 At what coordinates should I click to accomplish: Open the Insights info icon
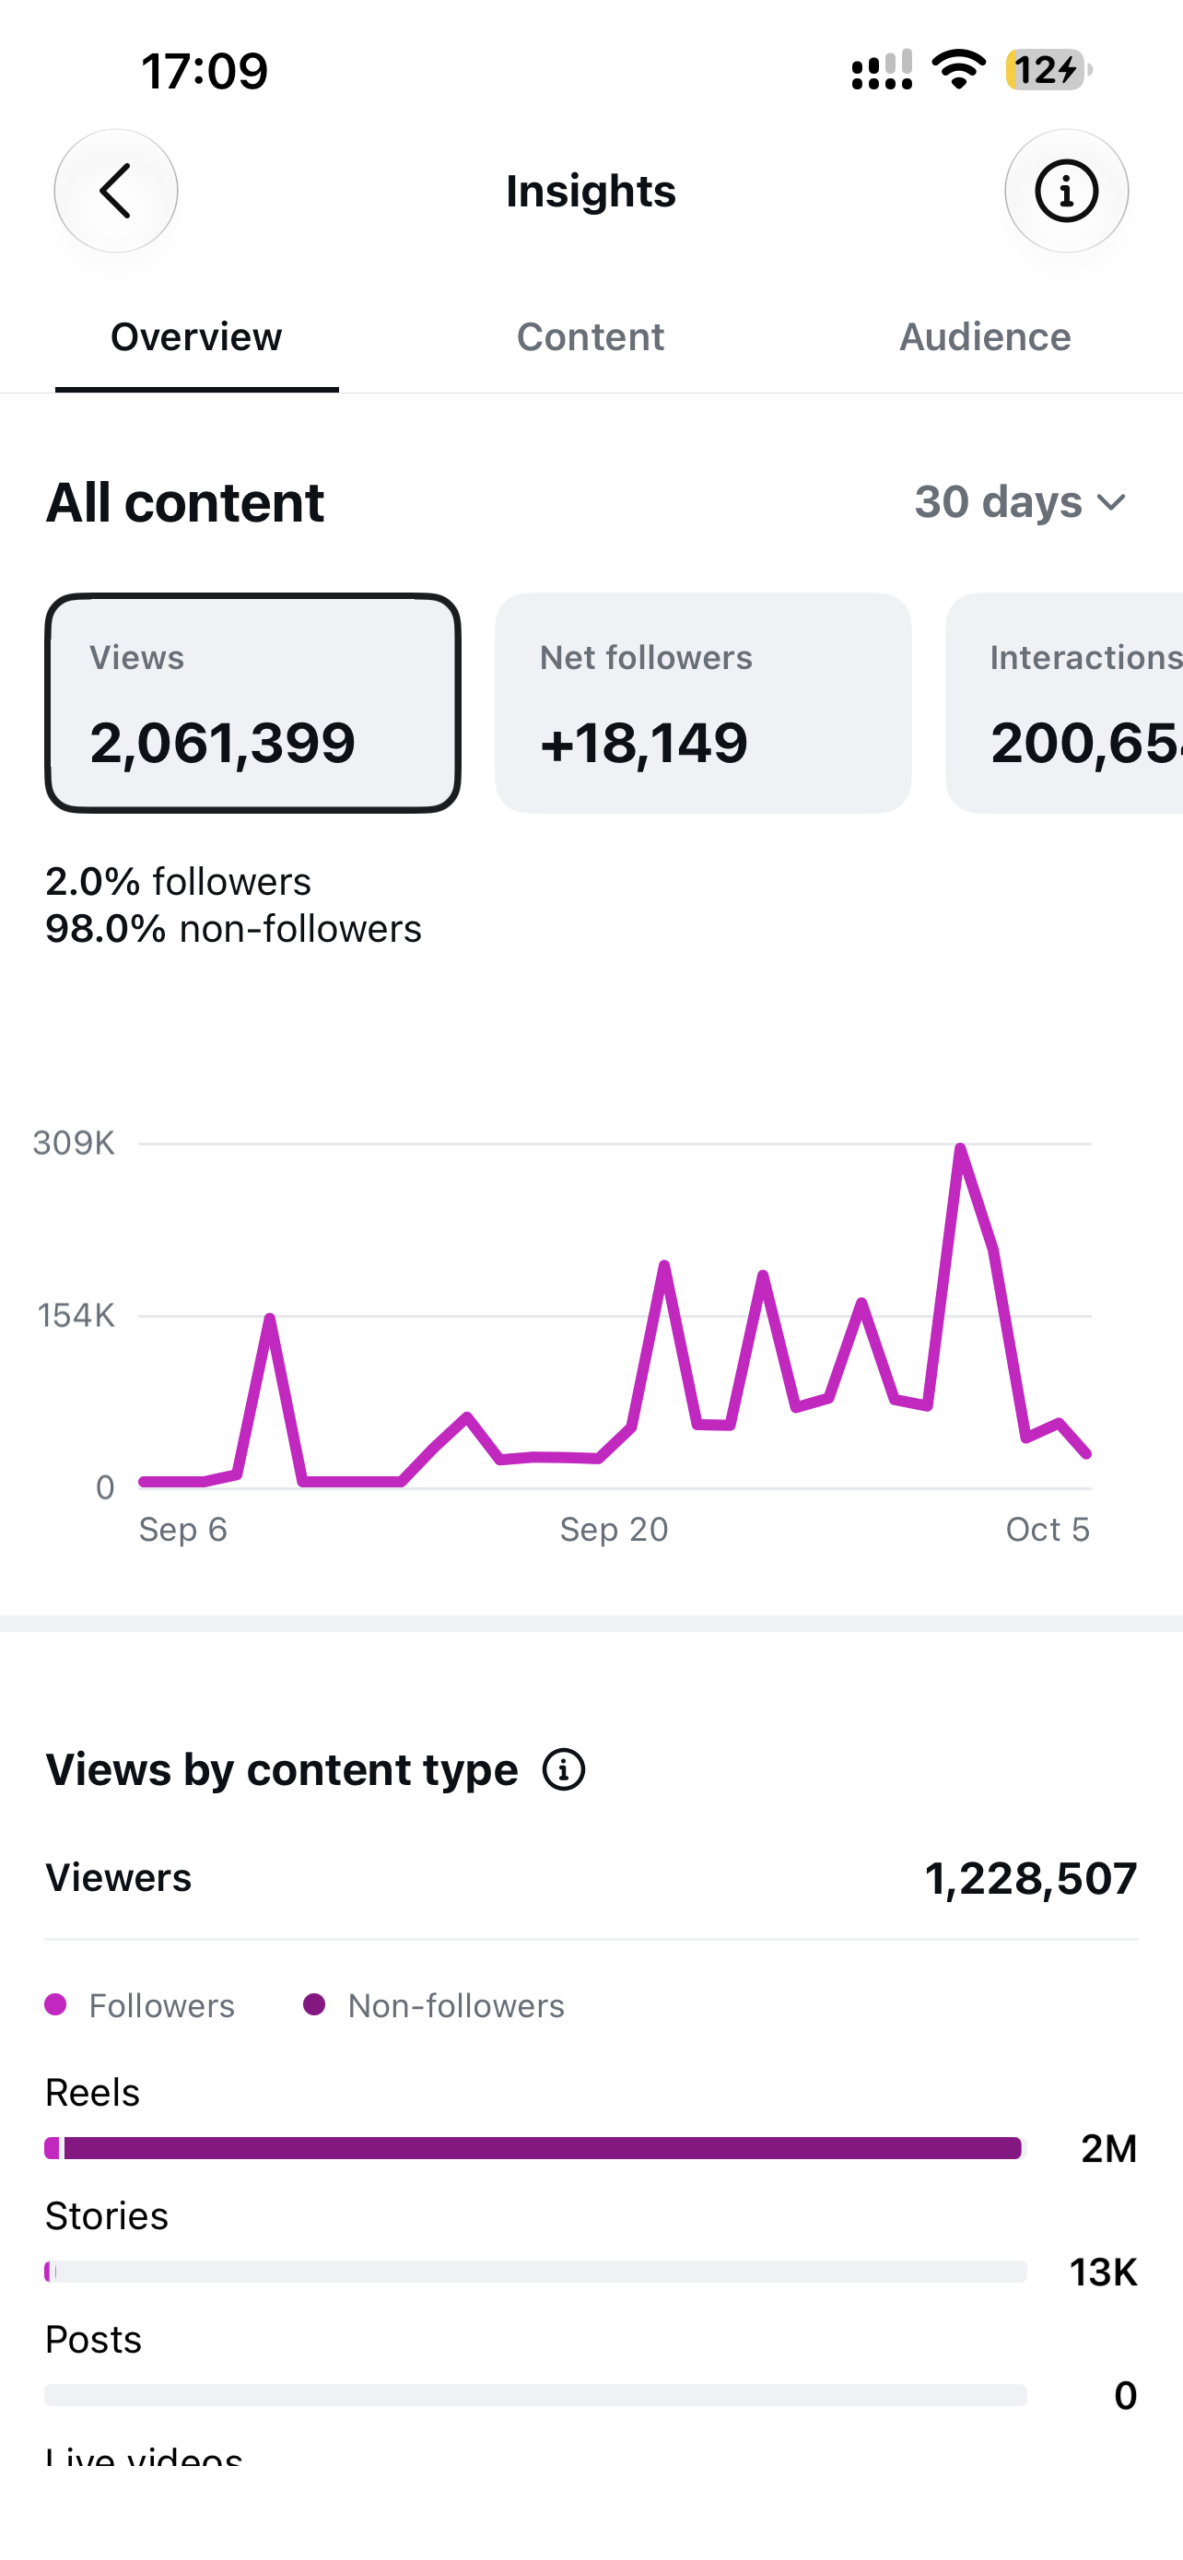1066,190
